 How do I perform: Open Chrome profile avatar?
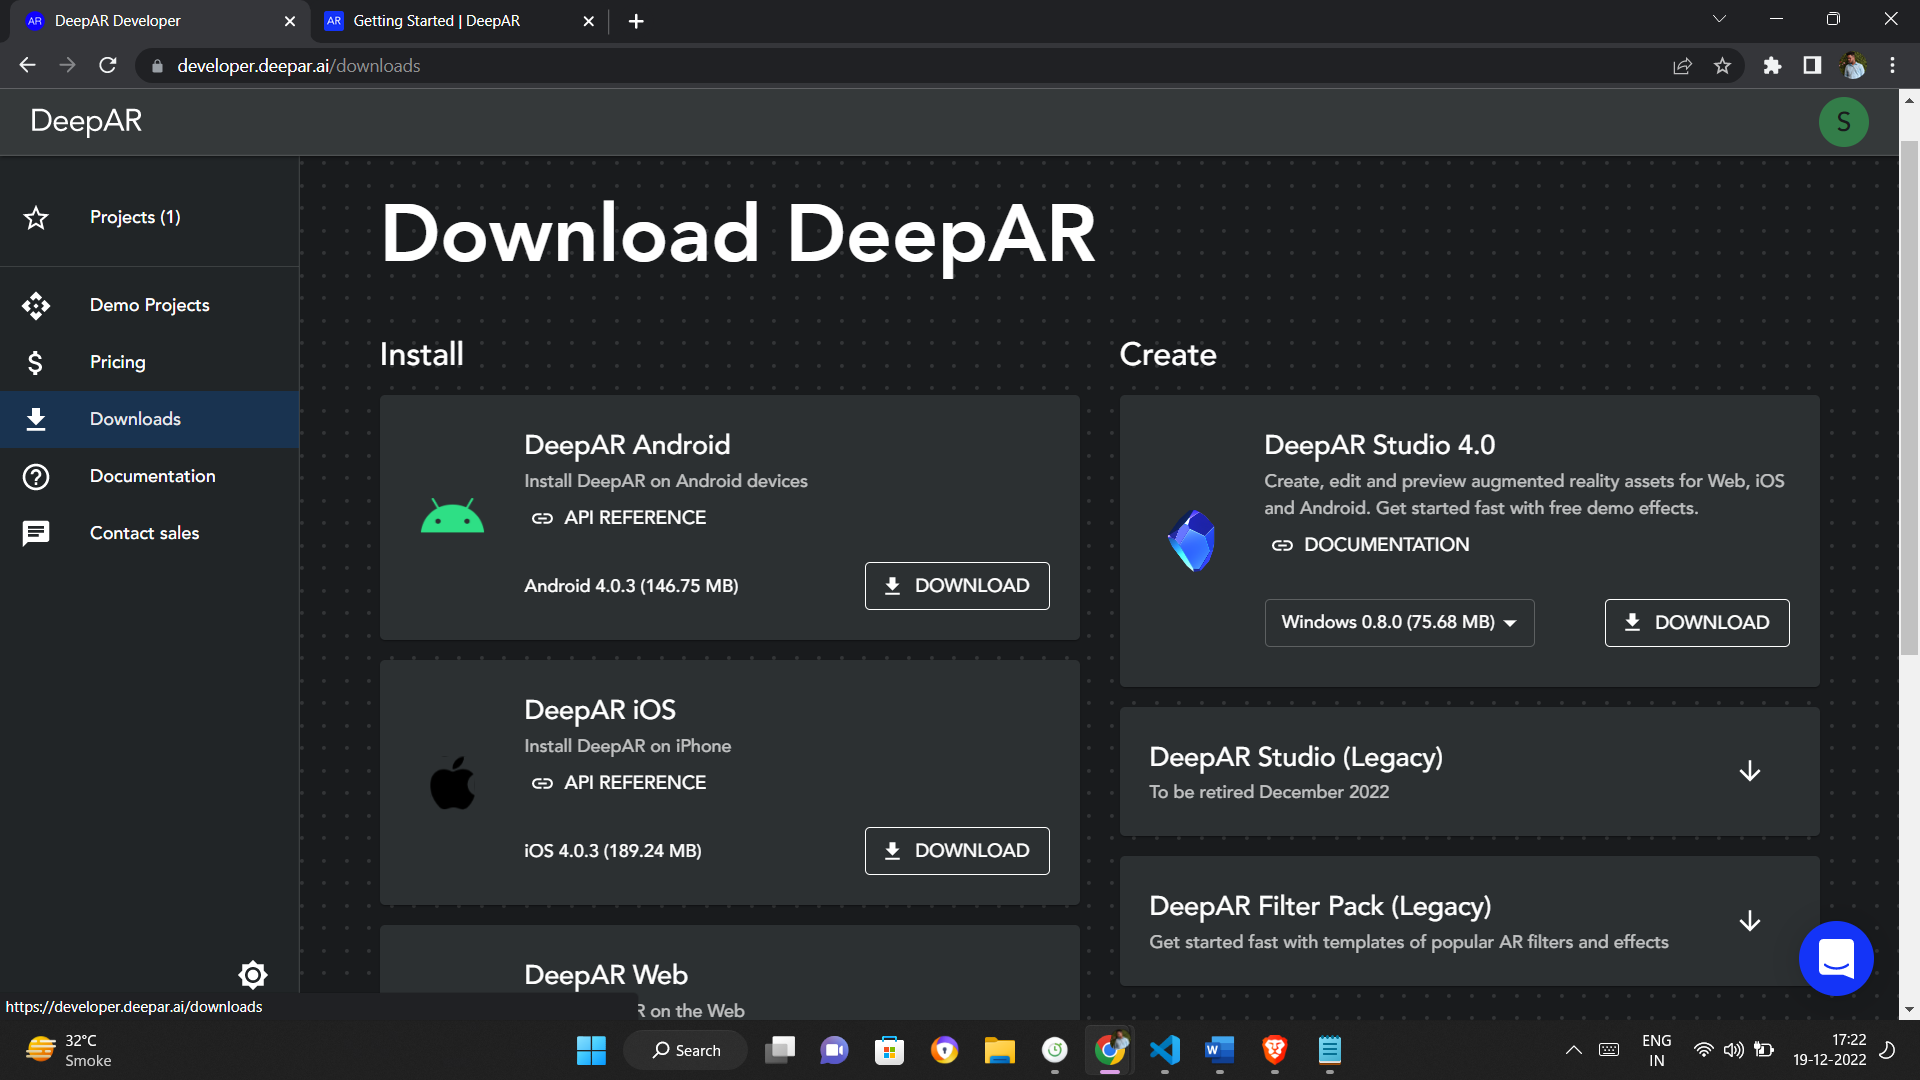(x=1852, y=66)
